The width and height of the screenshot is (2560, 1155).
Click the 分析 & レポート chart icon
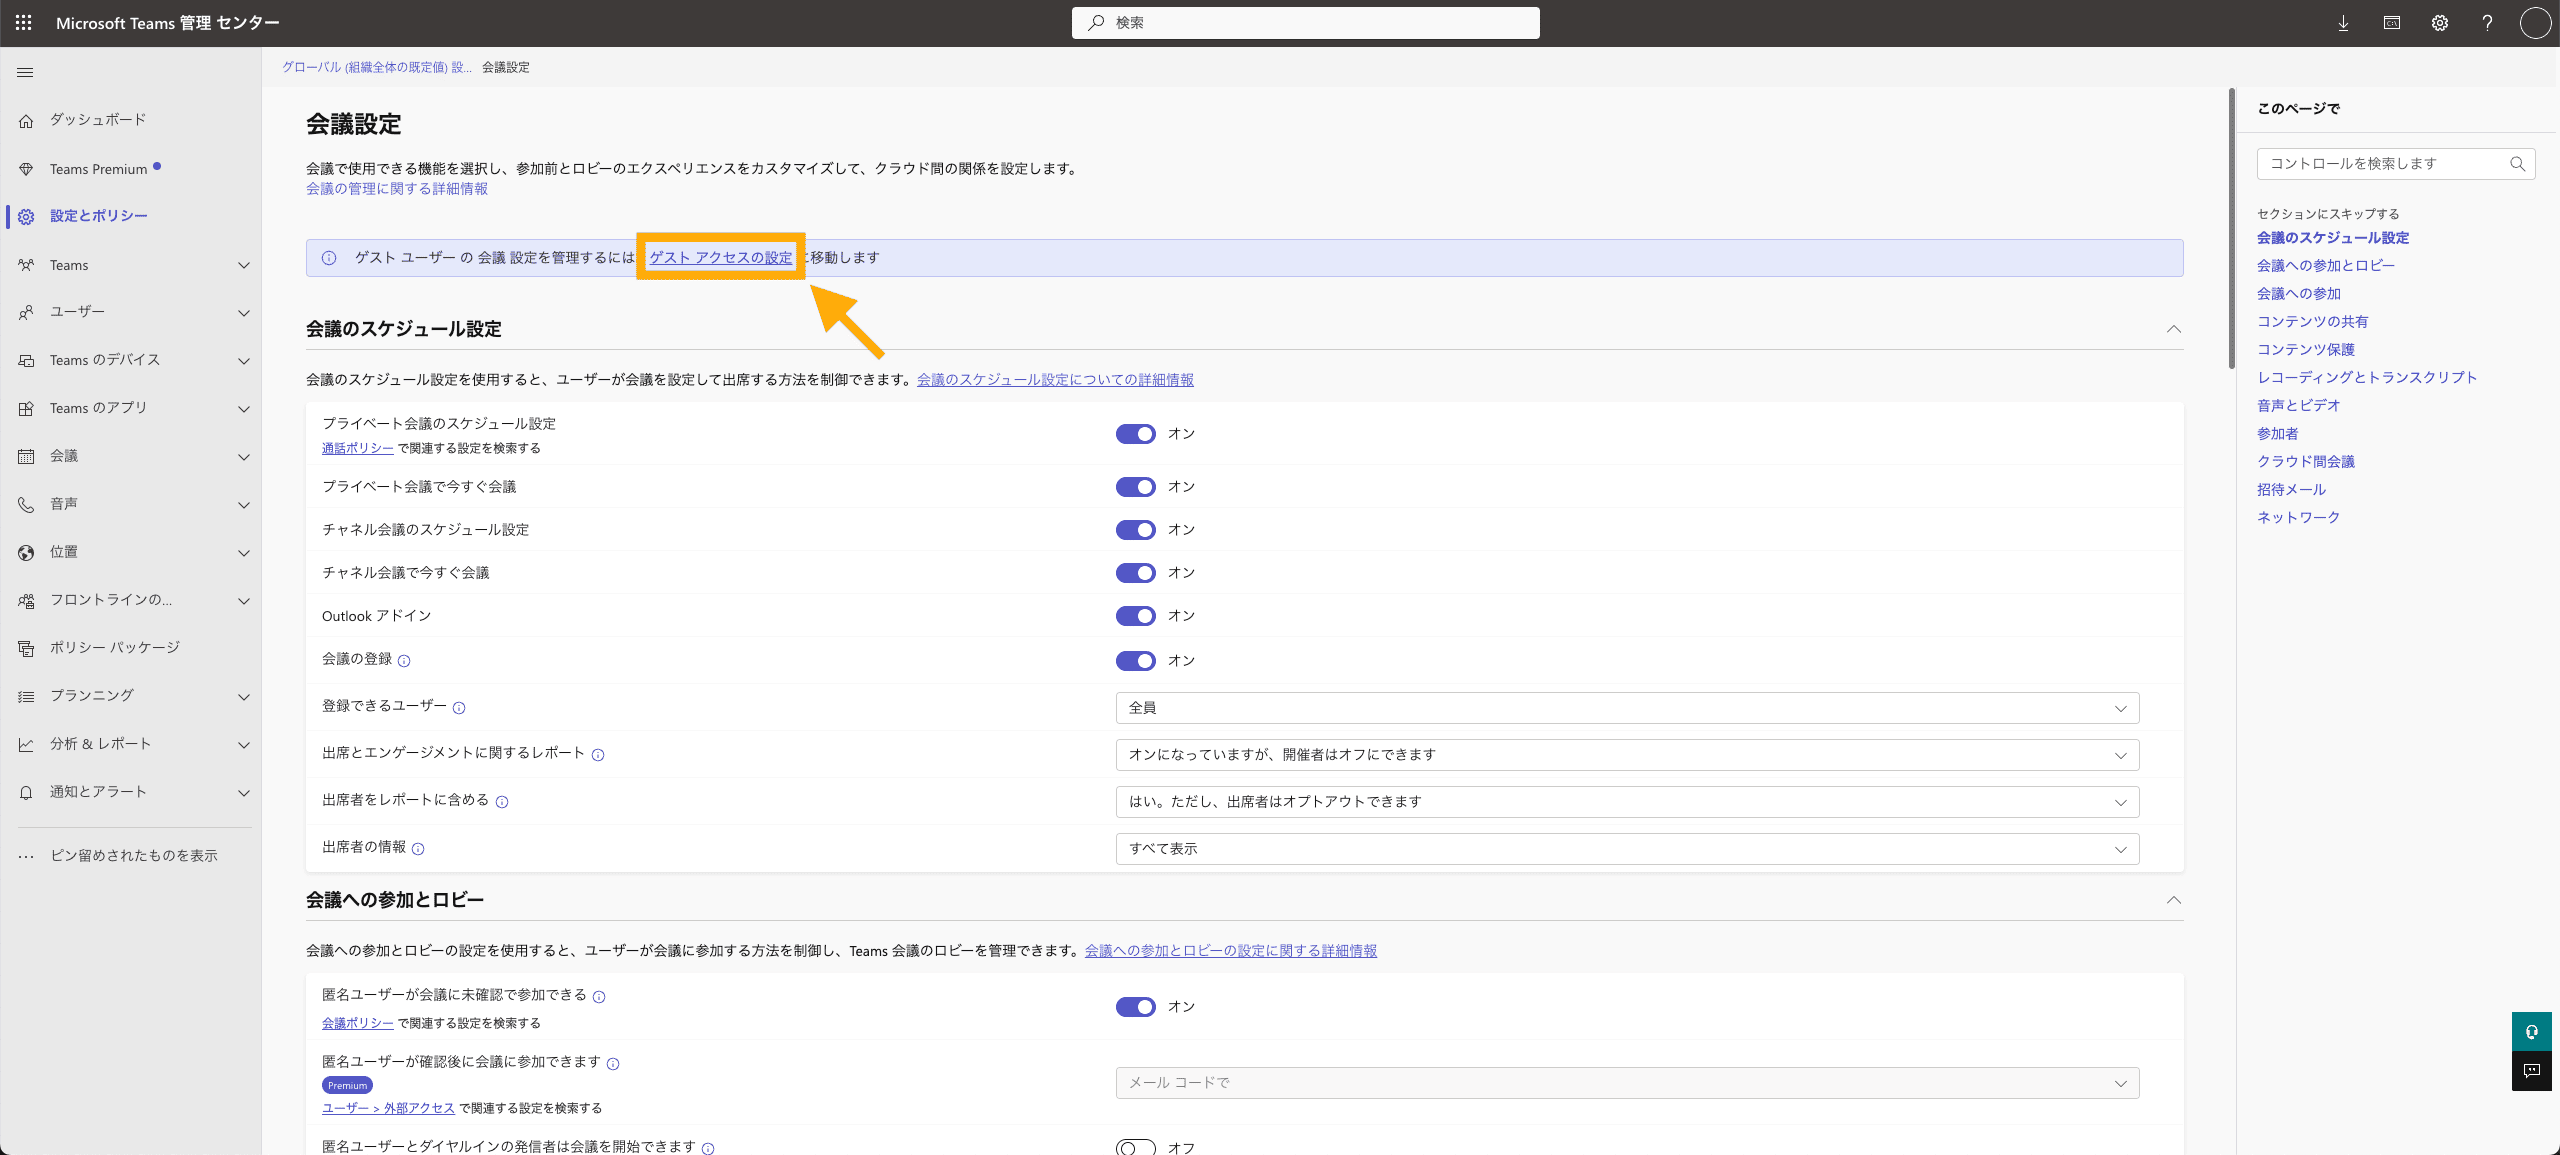[26, 744]
